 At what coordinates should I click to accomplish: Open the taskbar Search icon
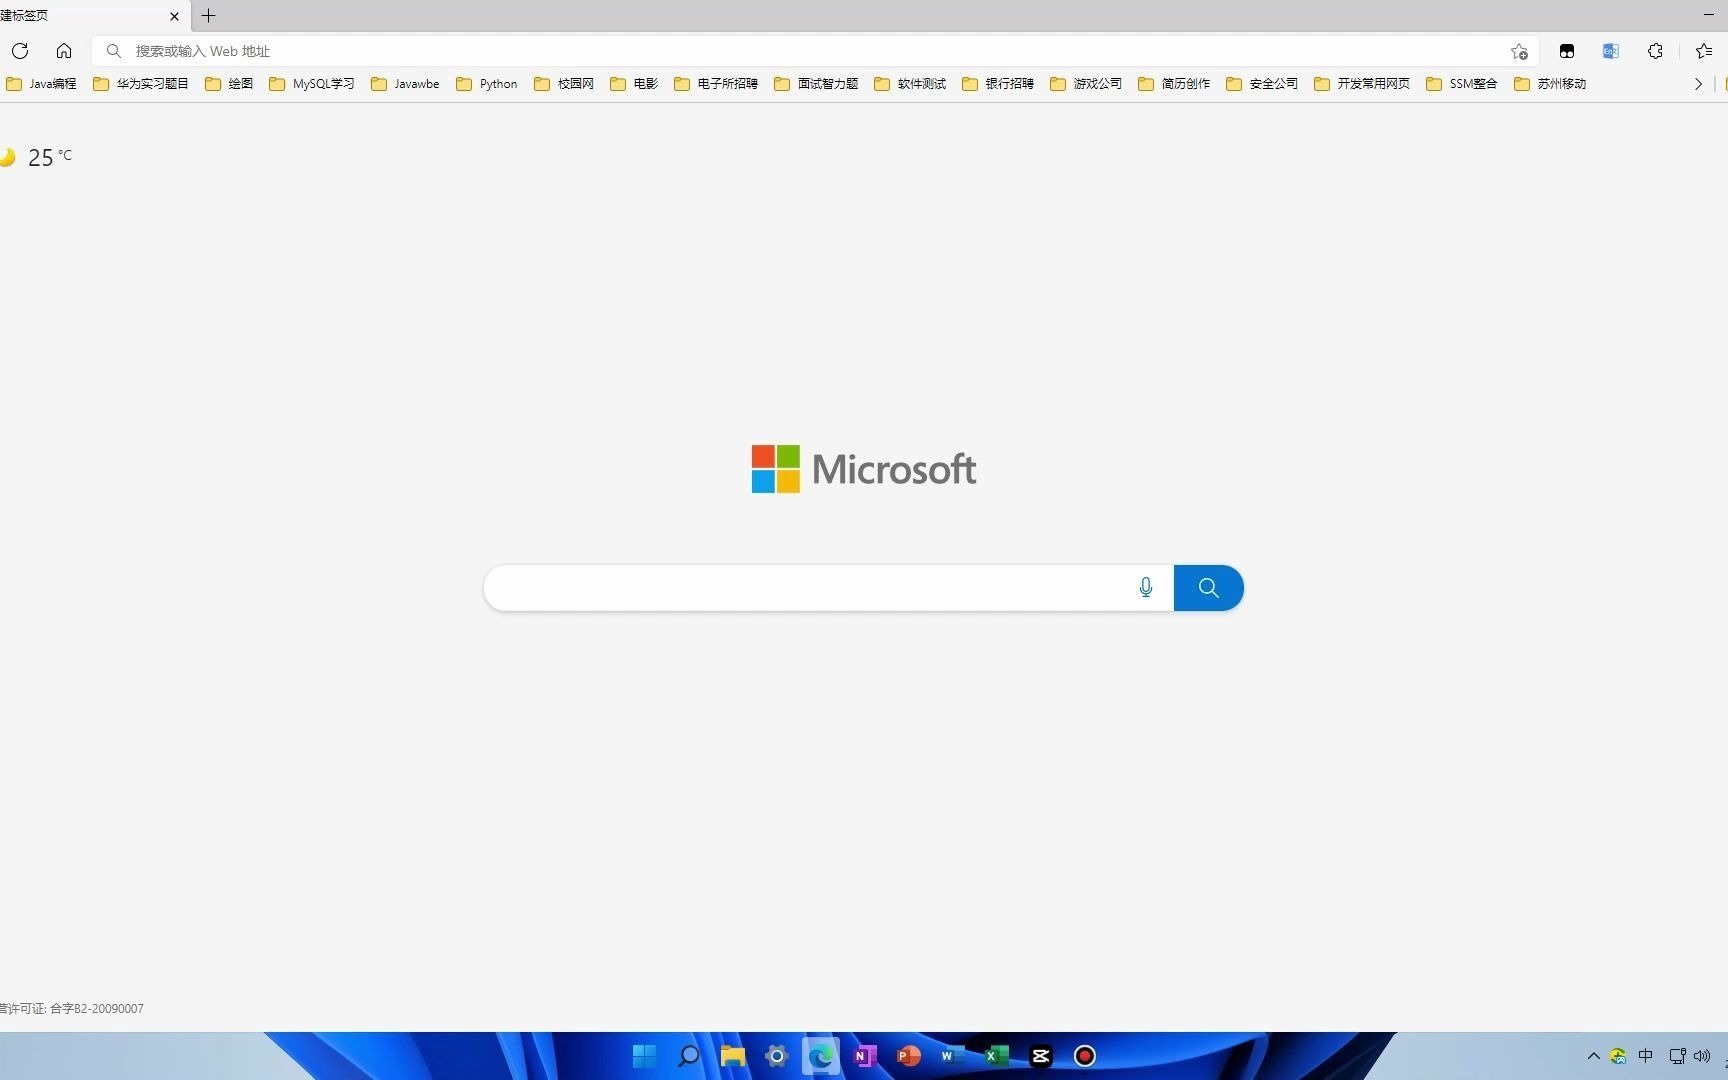click(689, 1056)
